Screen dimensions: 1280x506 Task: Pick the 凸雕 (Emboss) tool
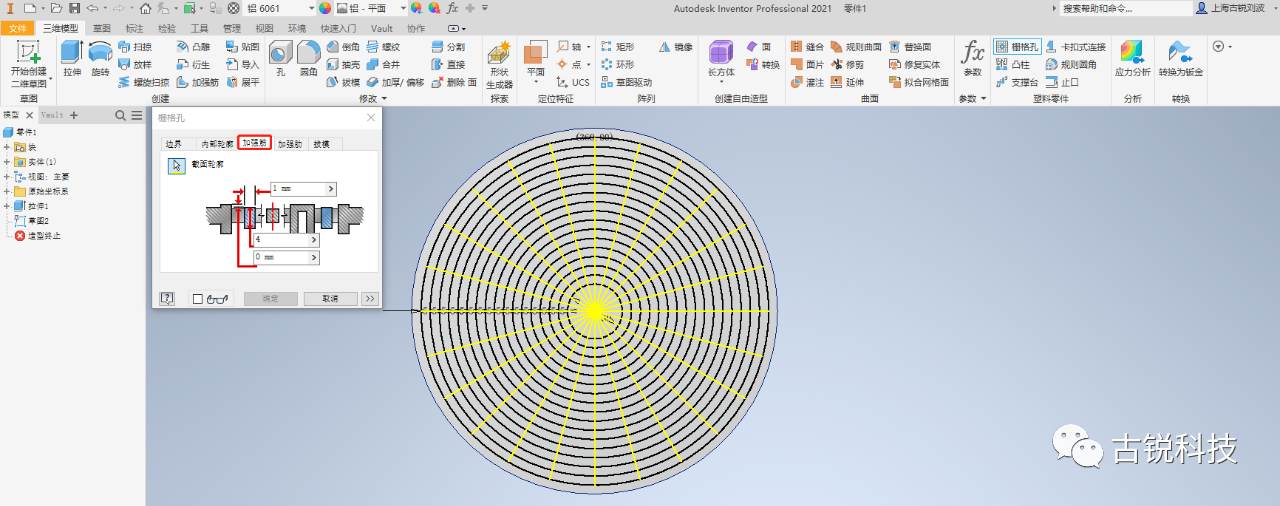pos(193,47)
